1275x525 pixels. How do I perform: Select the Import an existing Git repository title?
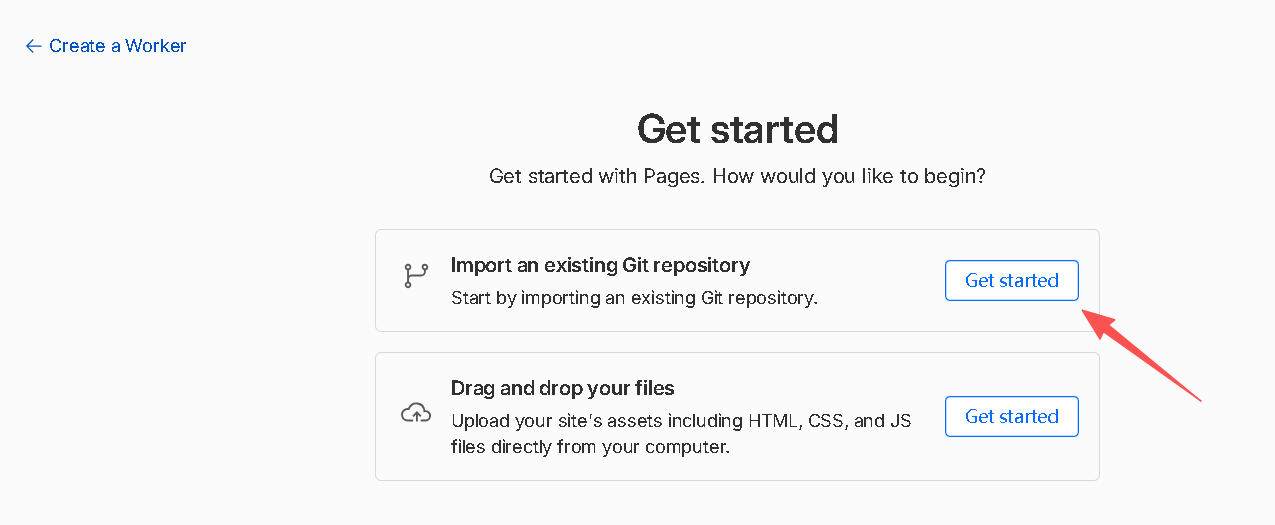click(600, 265)
